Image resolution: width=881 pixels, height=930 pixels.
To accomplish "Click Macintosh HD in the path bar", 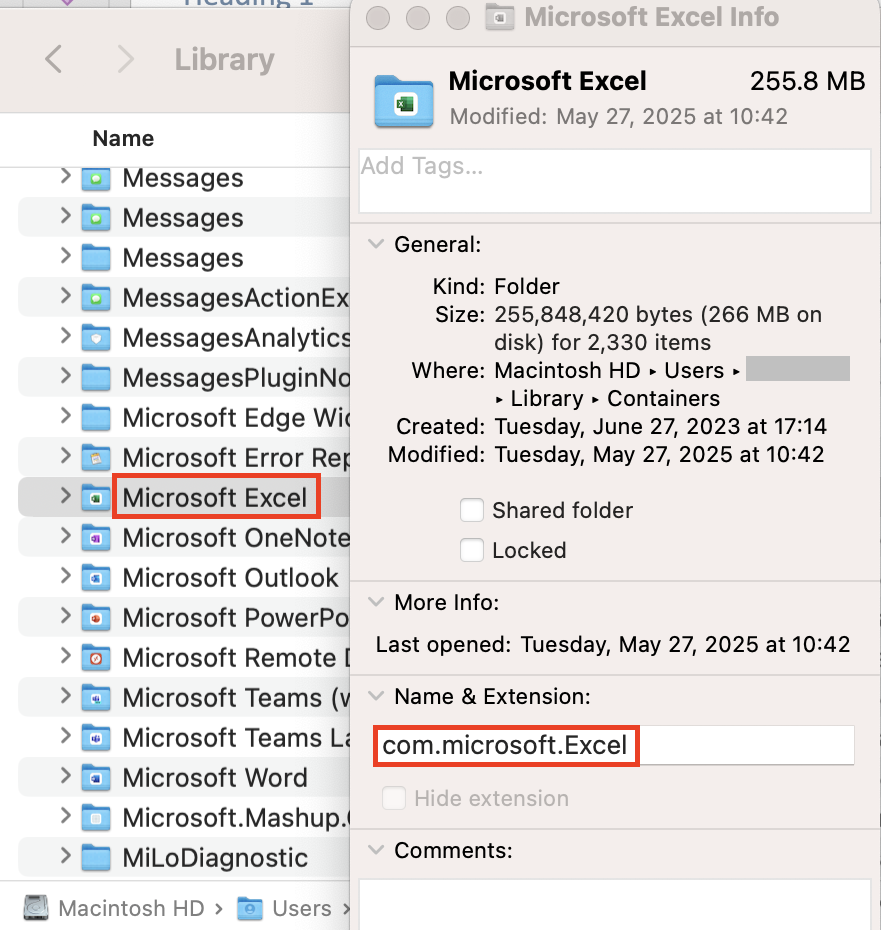I will pyautogui.click(x=131, y=908).
